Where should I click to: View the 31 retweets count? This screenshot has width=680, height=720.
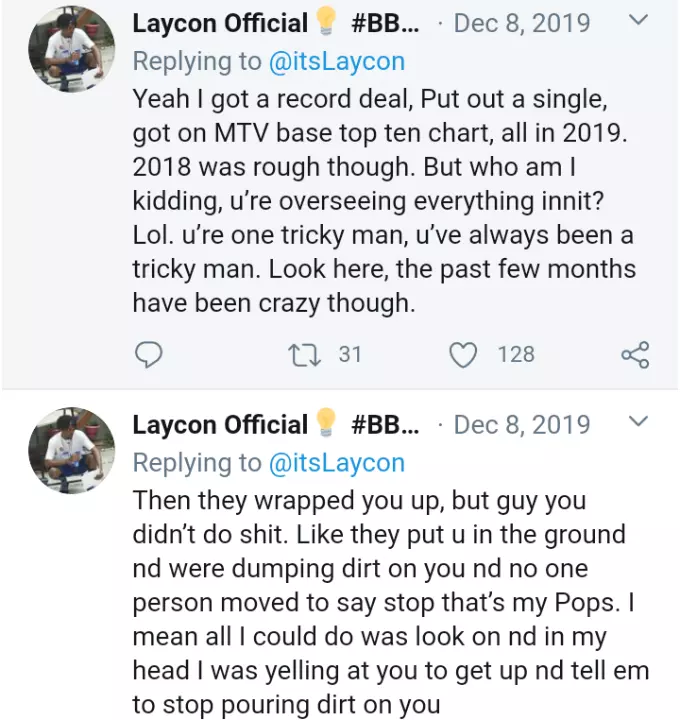(x=349, y=354)
